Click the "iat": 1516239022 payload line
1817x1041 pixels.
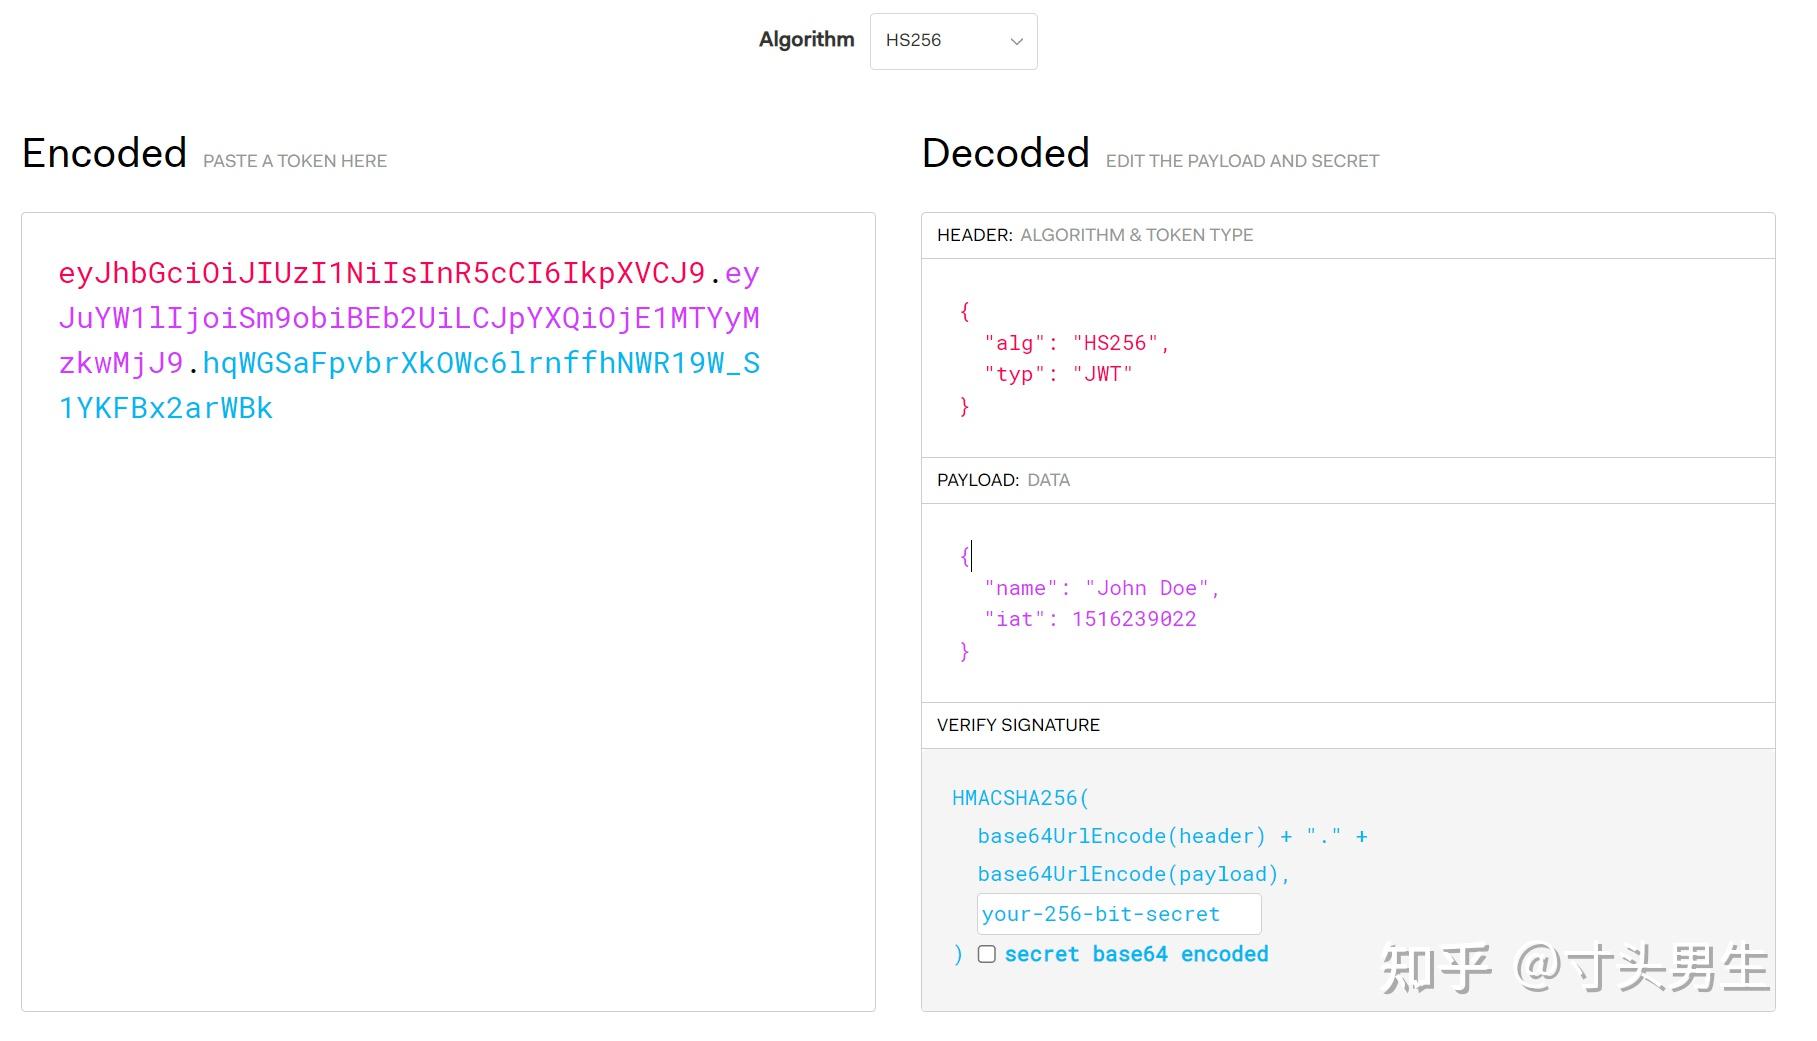[x=1090, y=619]
